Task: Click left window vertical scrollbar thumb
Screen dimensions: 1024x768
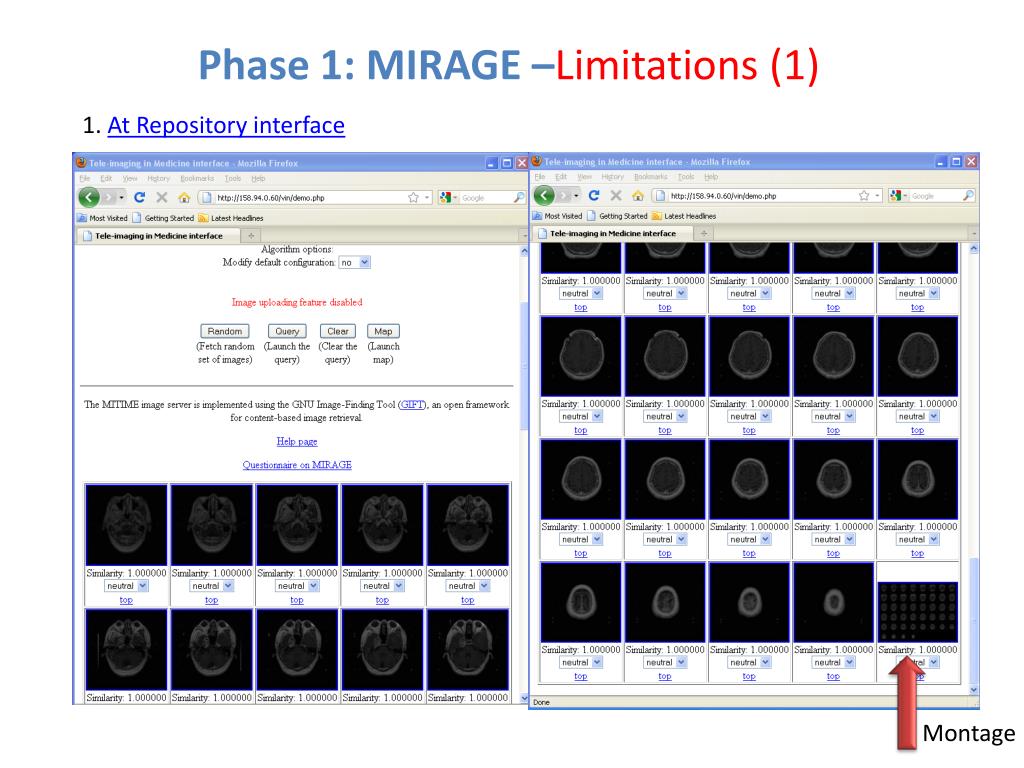Action: 524,366
